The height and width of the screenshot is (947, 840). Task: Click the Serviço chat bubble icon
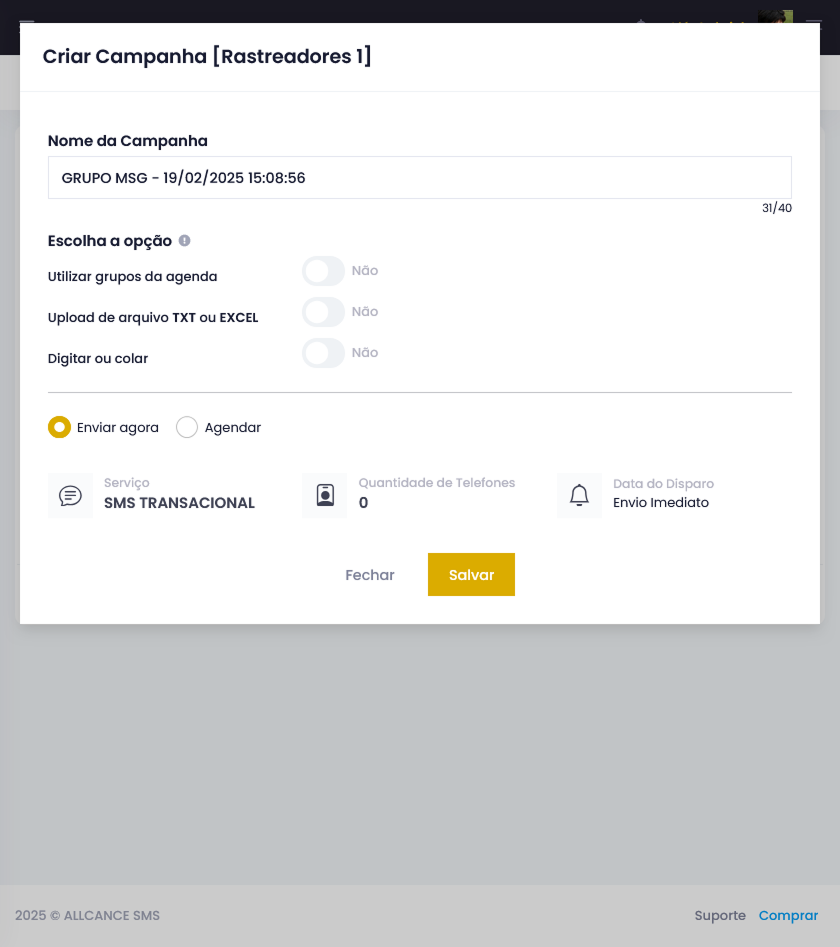pyautogui.click(x=71, y=496)
